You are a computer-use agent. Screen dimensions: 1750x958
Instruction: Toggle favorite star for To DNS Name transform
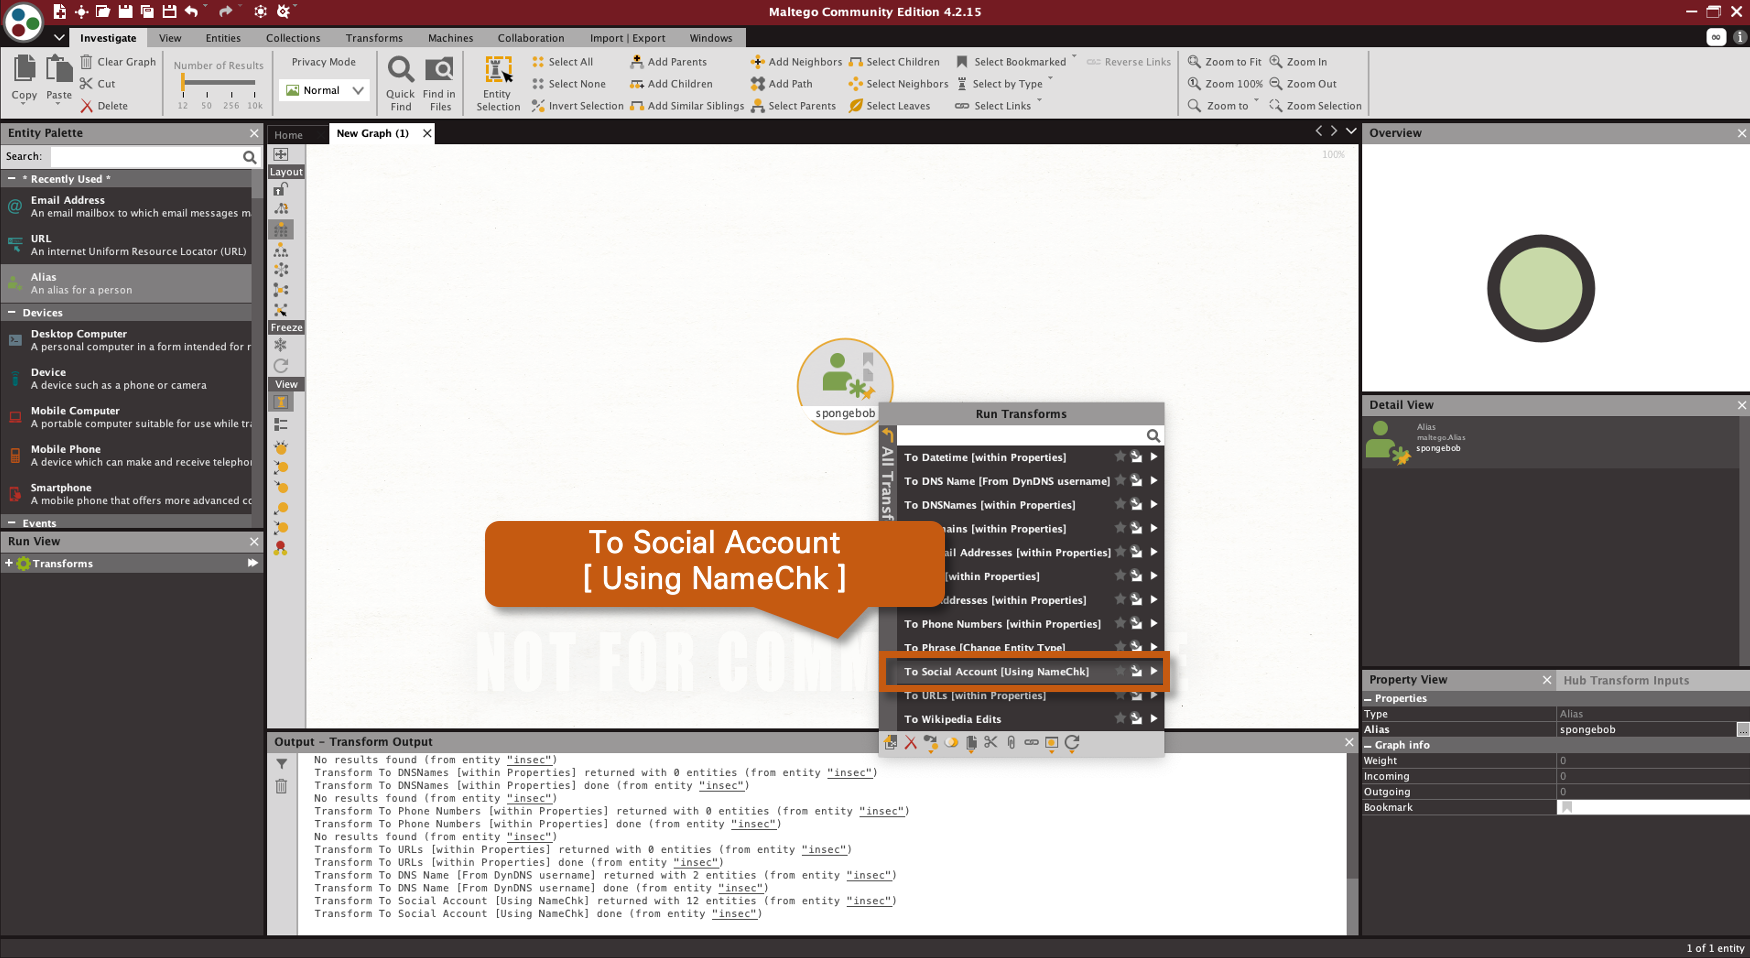[1120, 481]
